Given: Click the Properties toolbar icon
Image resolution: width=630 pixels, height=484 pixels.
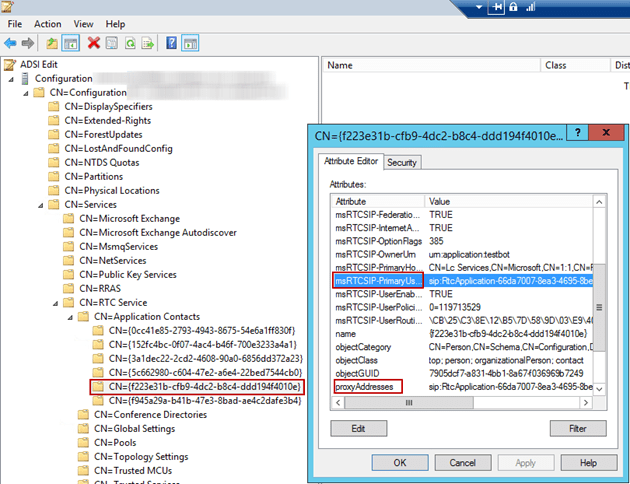Looking at the screenshot, I should tap(111, 43).
